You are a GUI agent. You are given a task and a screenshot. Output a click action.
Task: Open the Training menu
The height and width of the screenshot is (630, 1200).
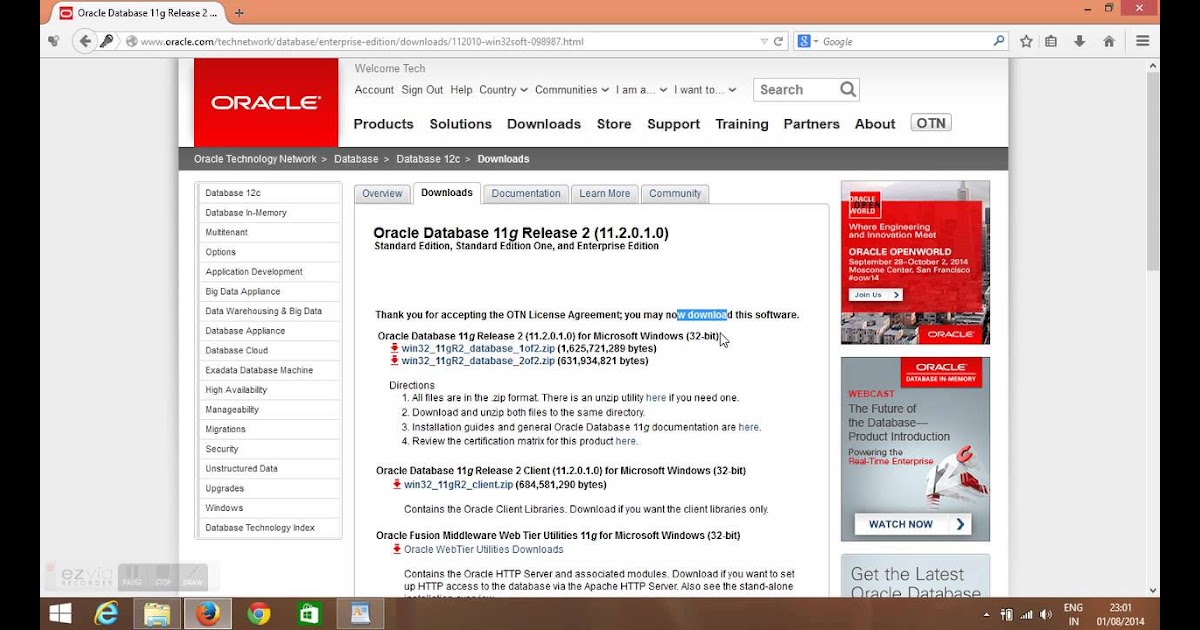click(742, 124)
